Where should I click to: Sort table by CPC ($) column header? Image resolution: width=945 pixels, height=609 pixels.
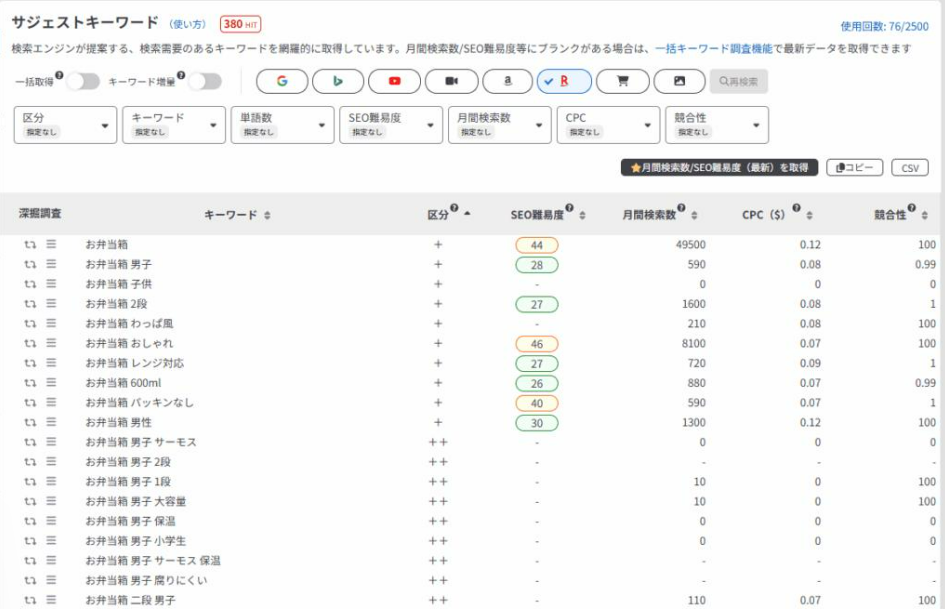(777, 214)
